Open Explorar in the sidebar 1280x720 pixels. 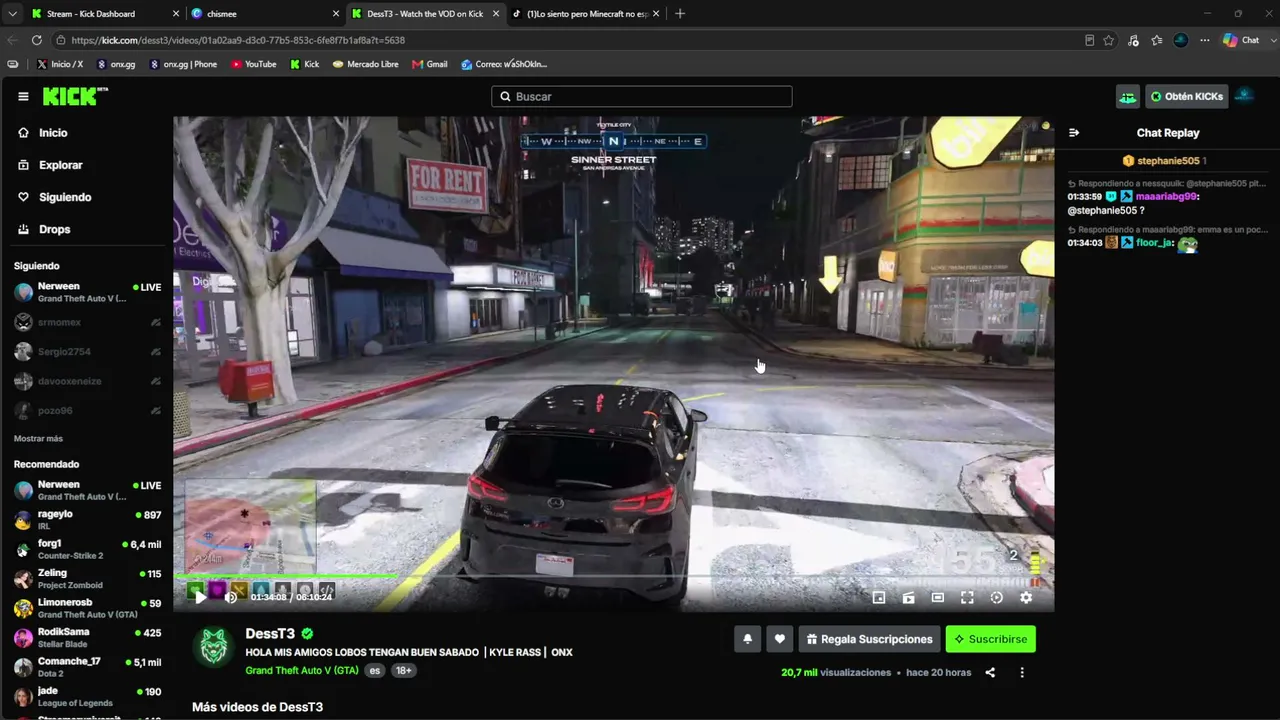(60, 165)
